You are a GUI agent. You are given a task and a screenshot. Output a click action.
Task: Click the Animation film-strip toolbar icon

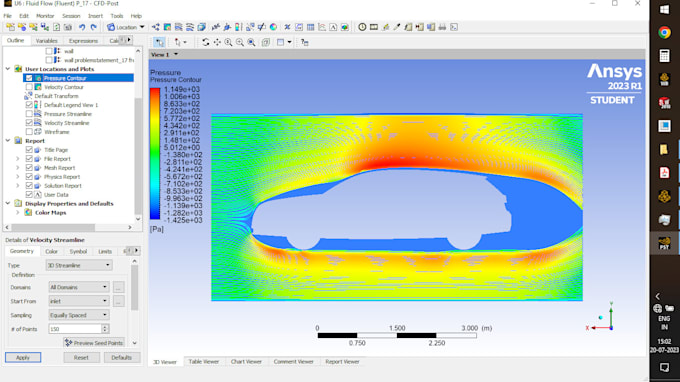coord(374,27)
